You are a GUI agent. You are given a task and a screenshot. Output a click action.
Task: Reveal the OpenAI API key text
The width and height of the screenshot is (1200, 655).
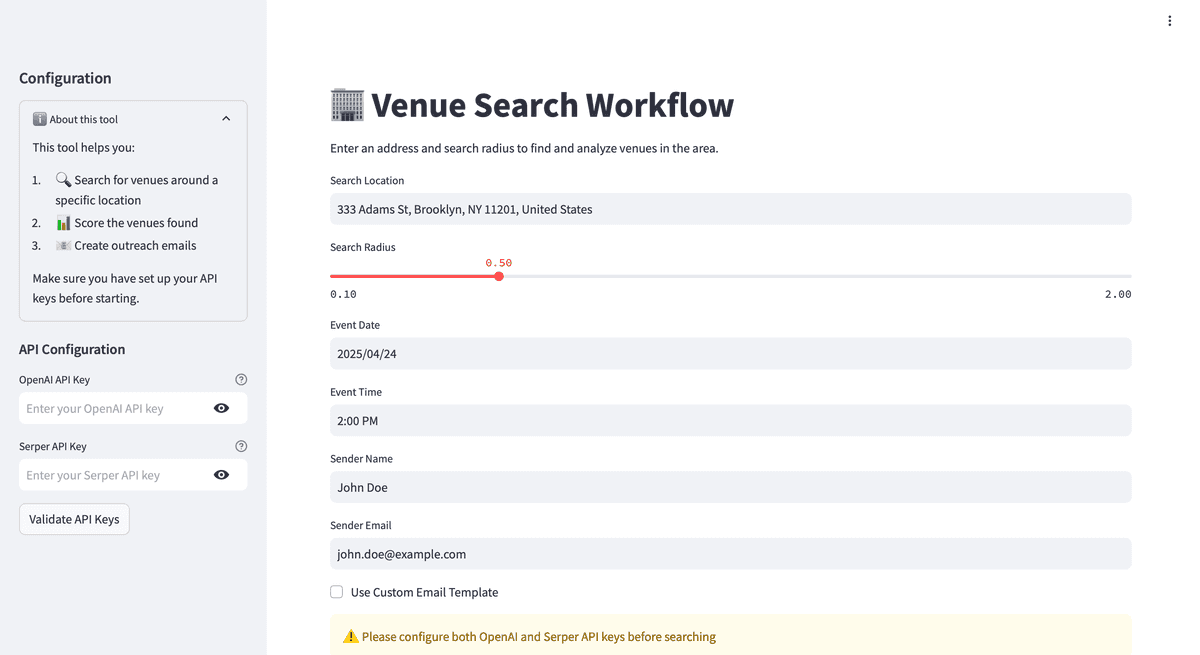[x=221, y=408]
